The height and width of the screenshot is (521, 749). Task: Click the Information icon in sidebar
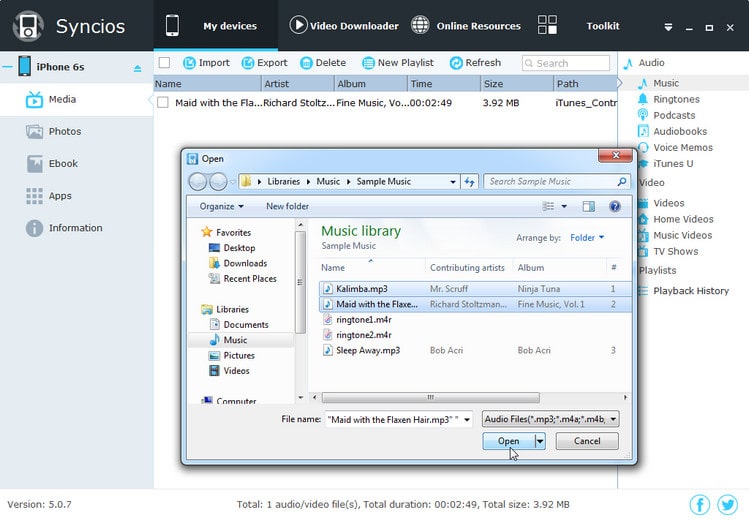pos(34,228)
